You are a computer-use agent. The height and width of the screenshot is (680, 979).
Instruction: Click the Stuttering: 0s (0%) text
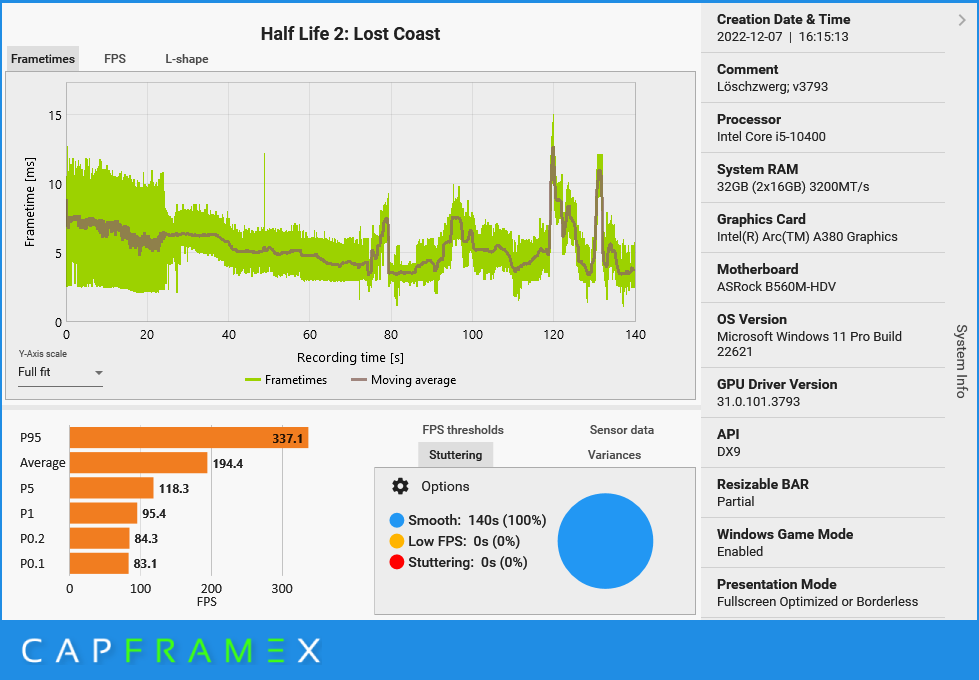[468, 563]
